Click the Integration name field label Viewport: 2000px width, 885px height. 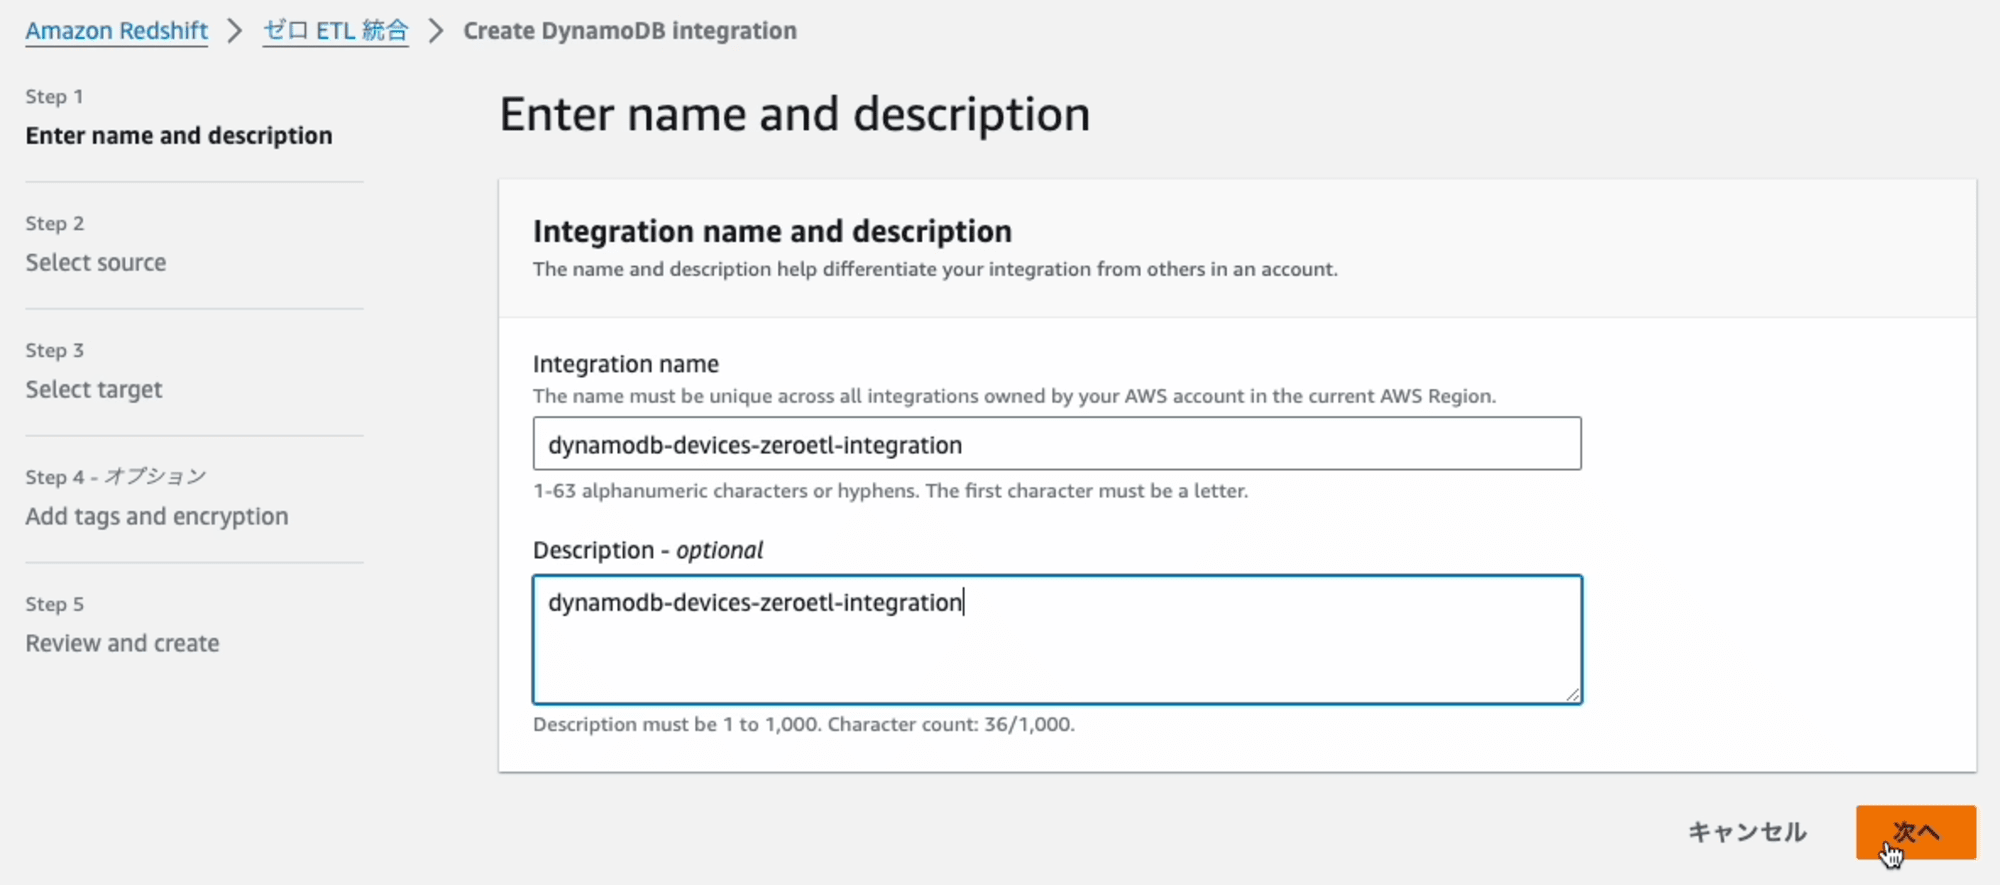click(626, 364)
